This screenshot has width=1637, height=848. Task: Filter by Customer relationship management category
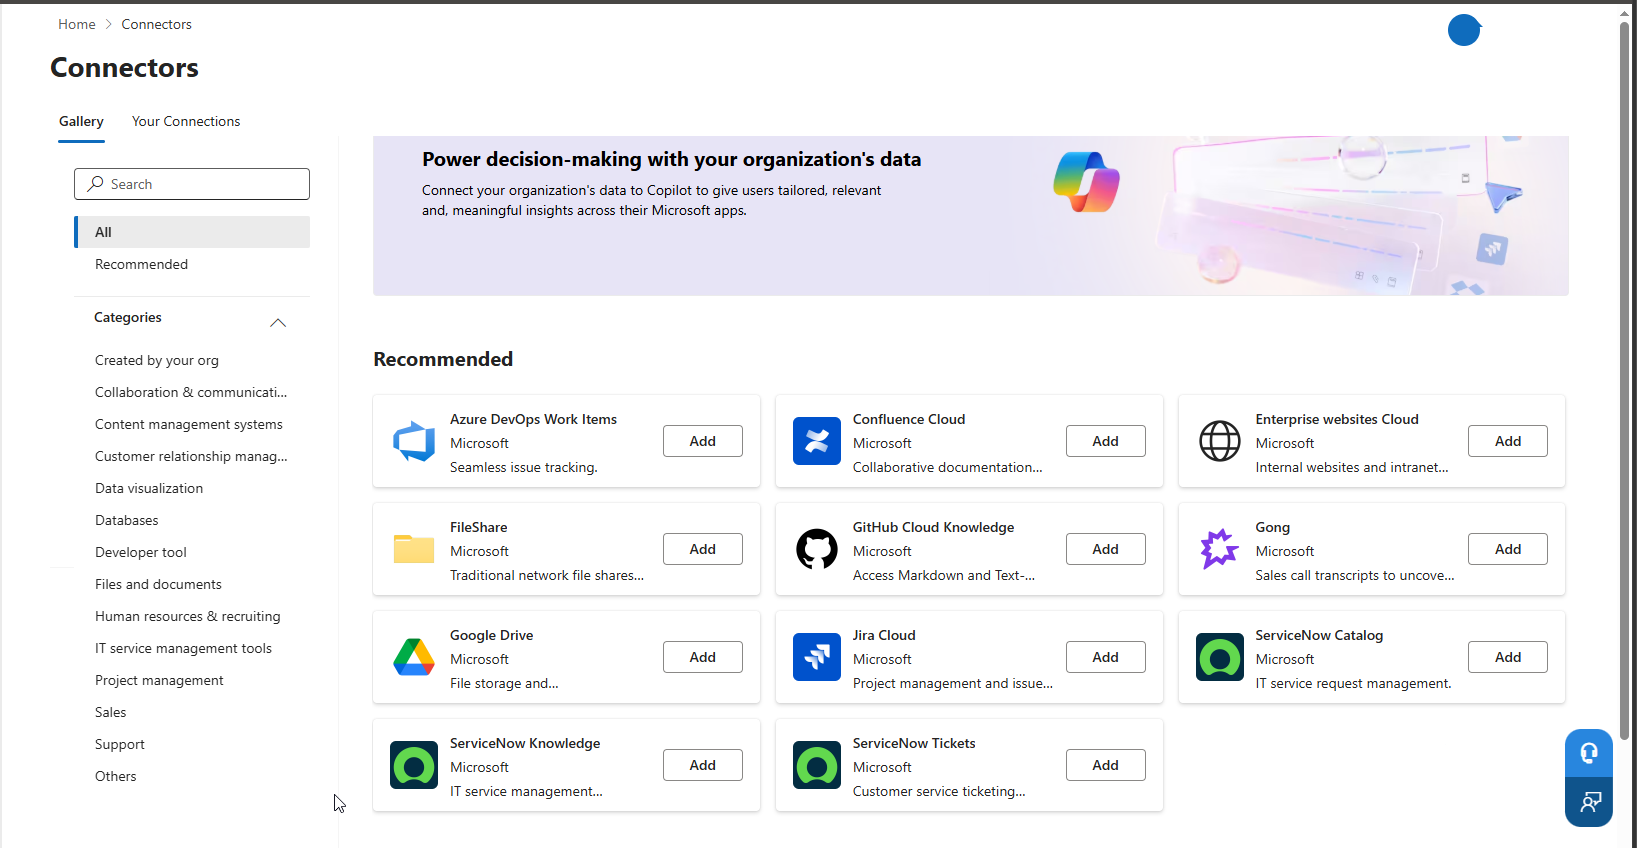click(191, 456)
